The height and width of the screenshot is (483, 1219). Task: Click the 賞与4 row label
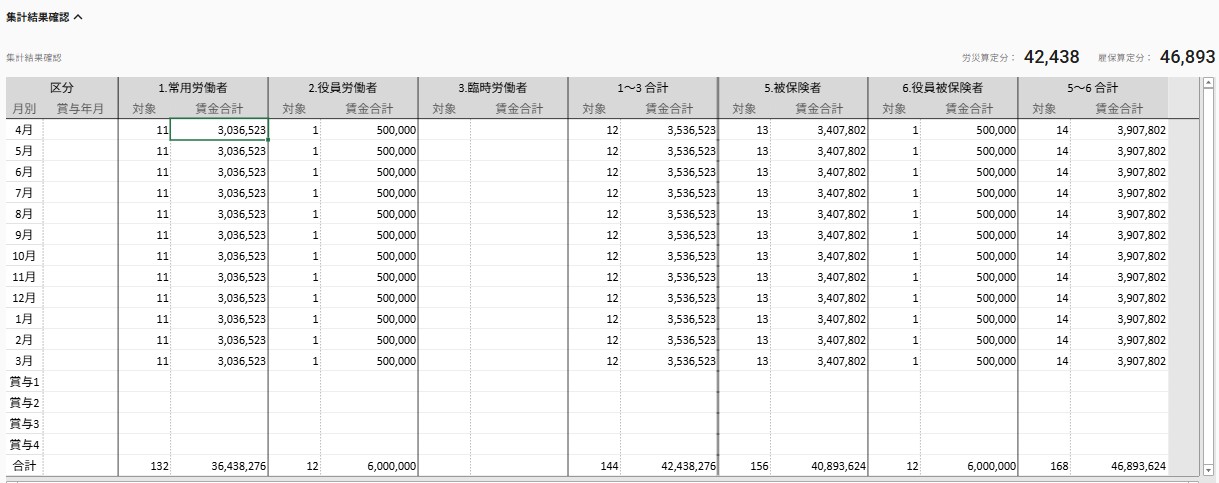pyautogui.click(x=24, y=445)
